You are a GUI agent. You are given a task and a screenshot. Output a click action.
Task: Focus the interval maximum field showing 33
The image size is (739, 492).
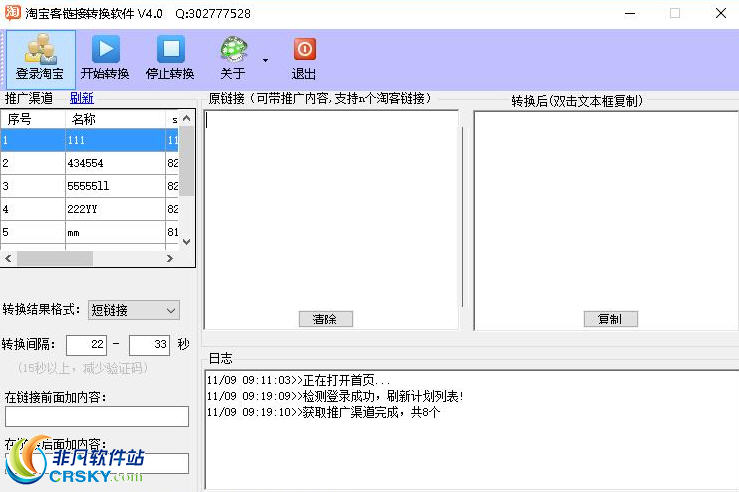click(x=149, y=344)
